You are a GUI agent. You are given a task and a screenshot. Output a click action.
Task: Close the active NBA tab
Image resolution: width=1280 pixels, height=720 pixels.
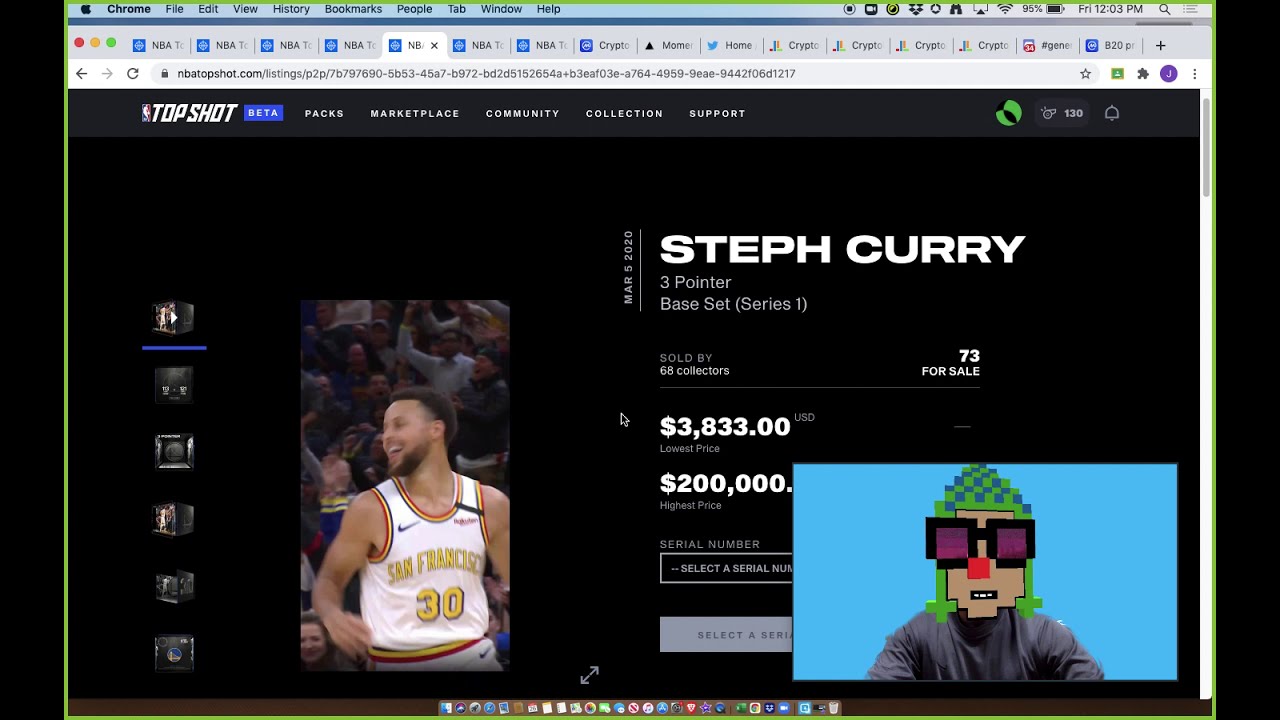434,45
